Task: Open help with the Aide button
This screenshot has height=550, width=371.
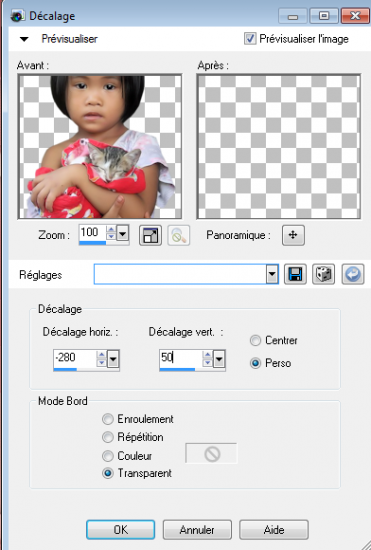Action: [x=274, y=530]
